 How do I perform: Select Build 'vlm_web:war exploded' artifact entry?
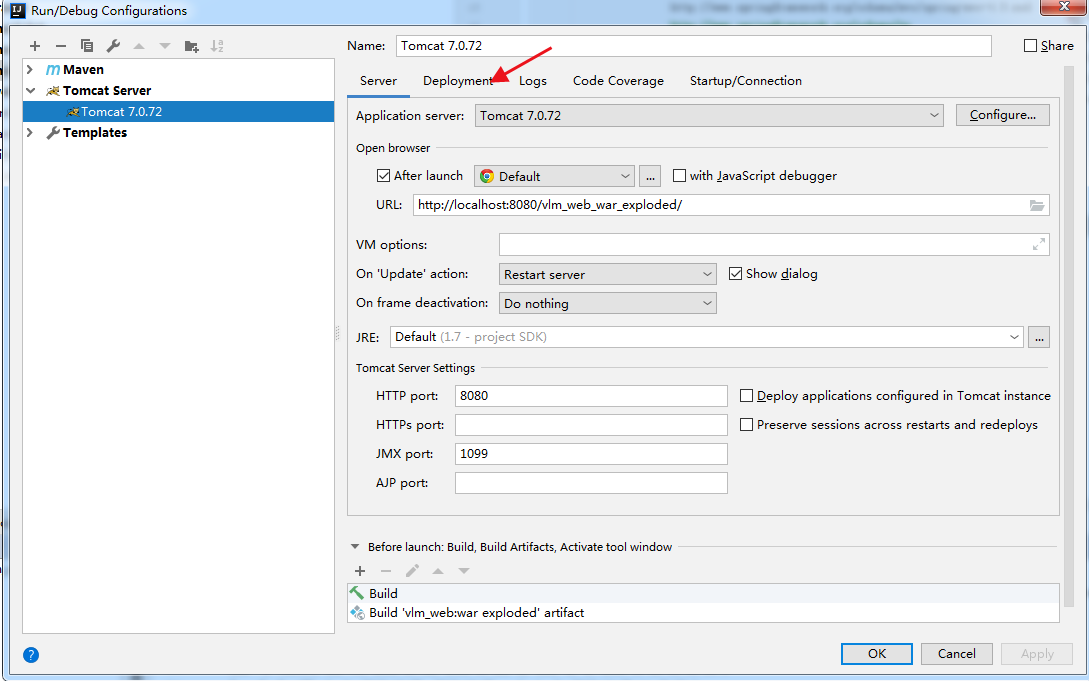tap(704, 612)
